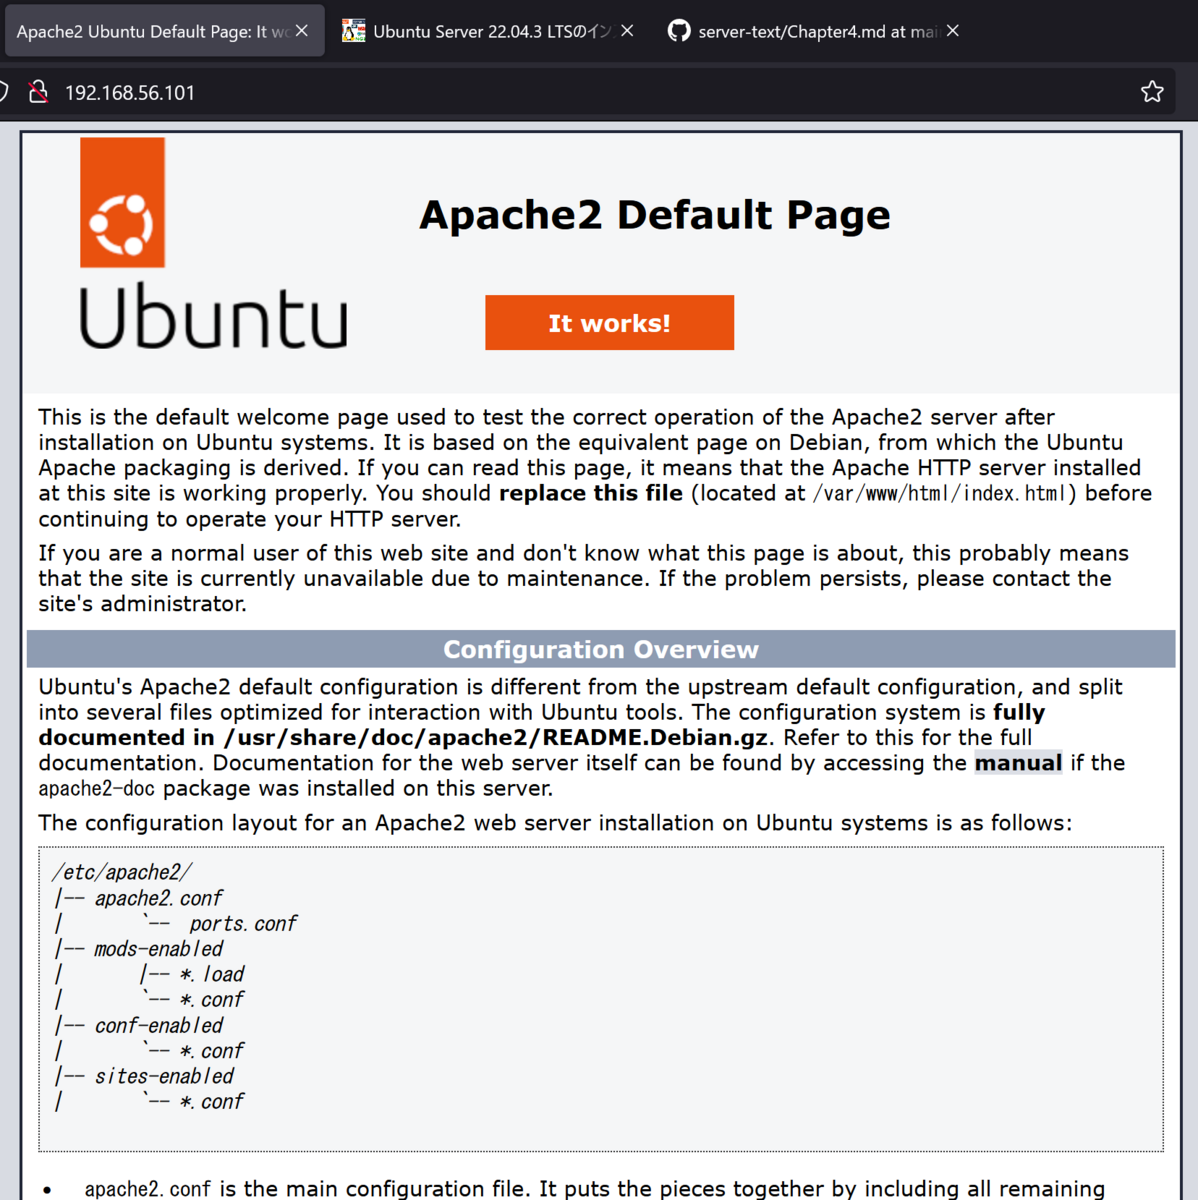Select the Apache2 Ubuntu Default Page tab

[x=150, y=31]
